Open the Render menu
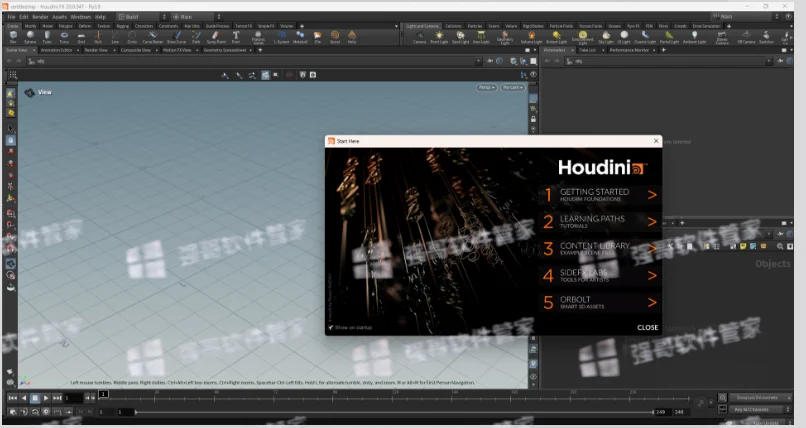 tap(40, 17)
